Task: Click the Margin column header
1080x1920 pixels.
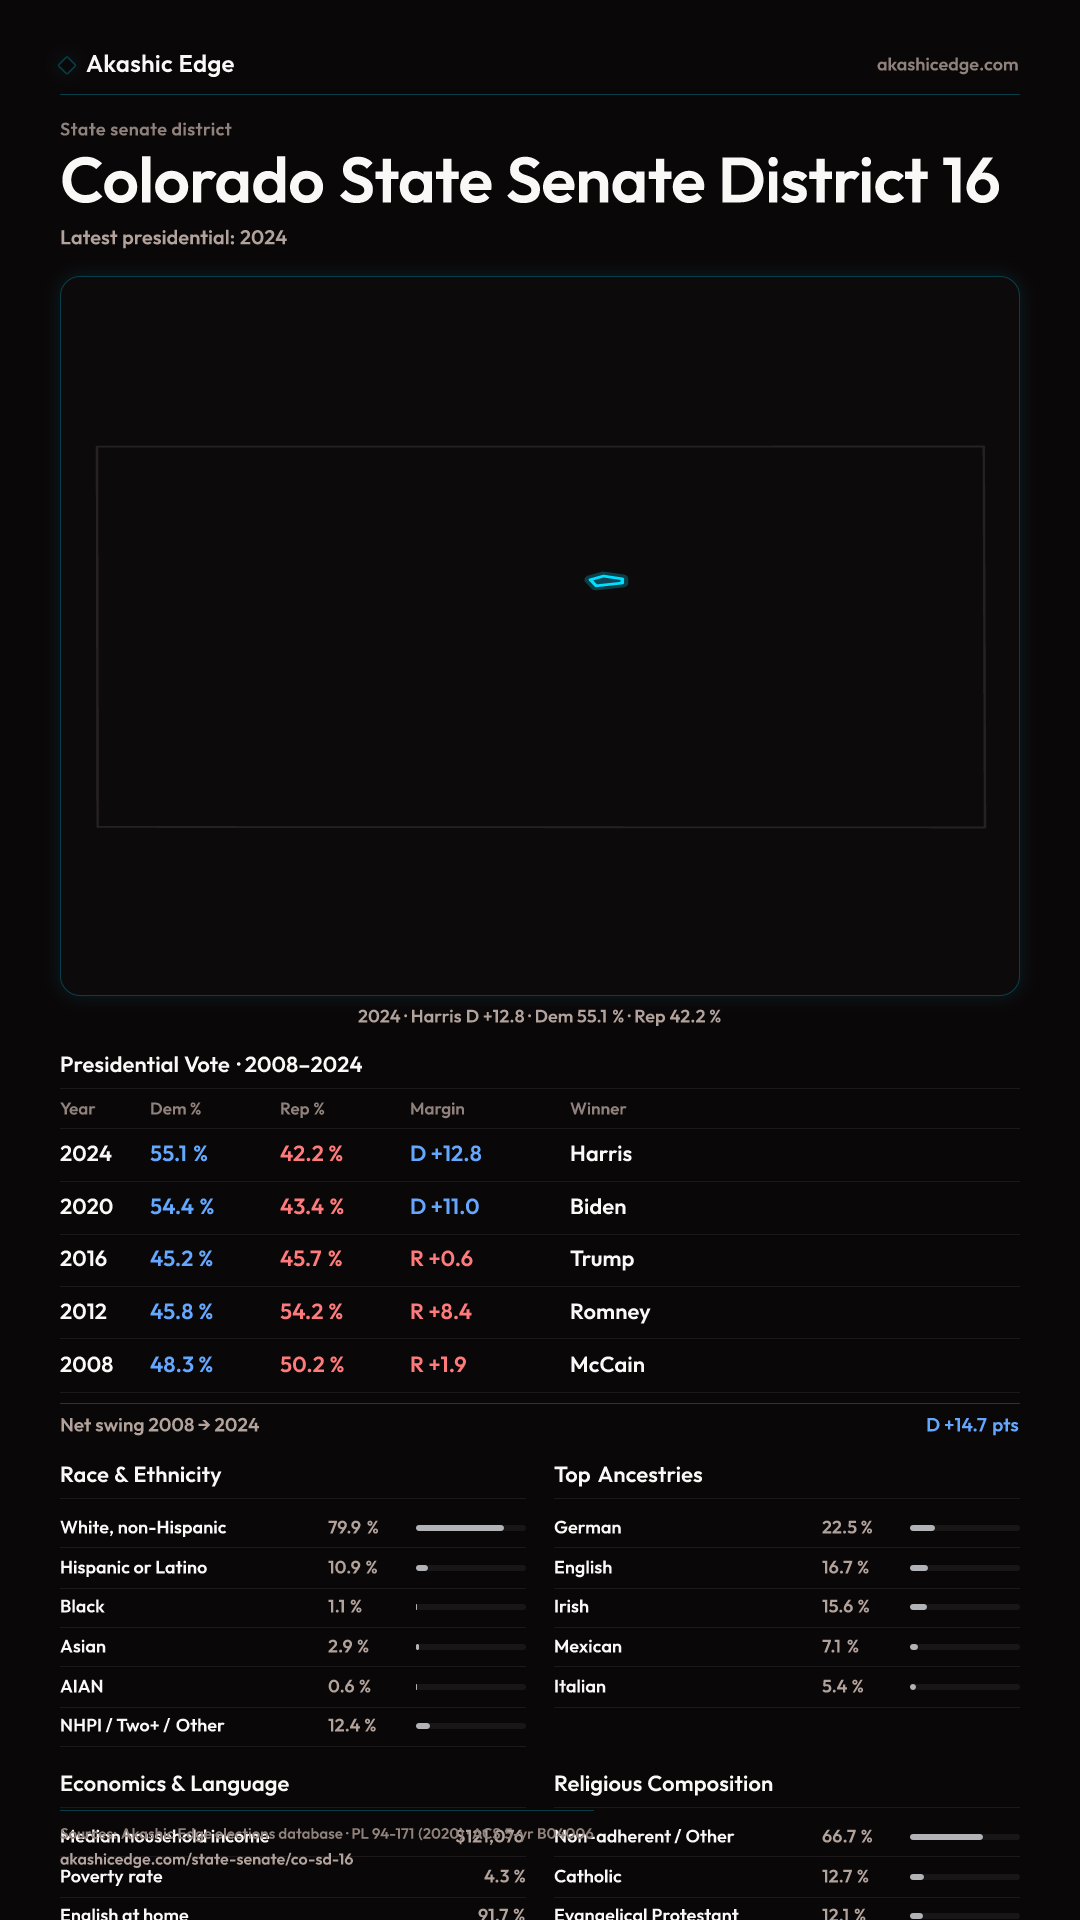Action: [x=437, y=1109]
